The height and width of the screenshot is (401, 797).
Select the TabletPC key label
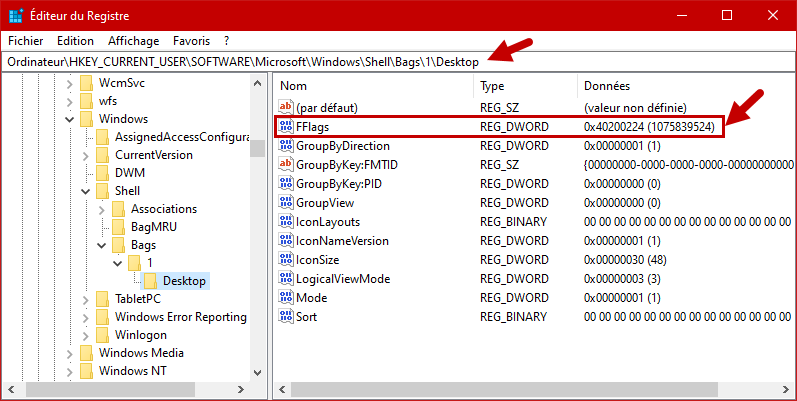[138, 299]
